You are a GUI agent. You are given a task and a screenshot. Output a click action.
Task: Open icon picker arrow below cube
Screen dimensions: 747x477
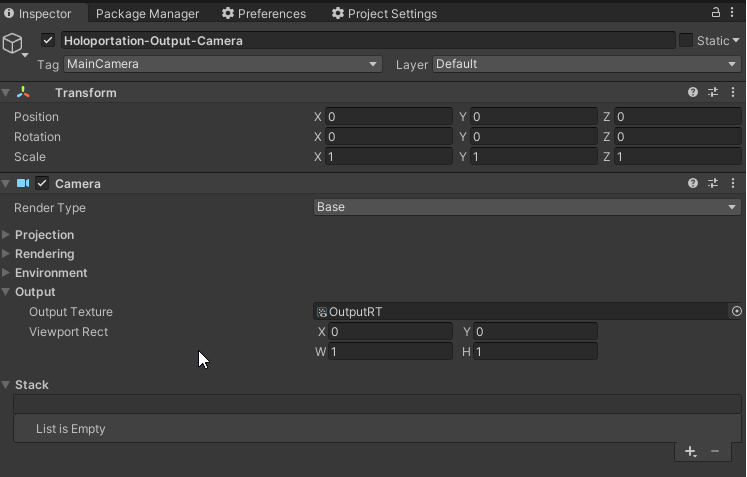[x=25, y=55]
